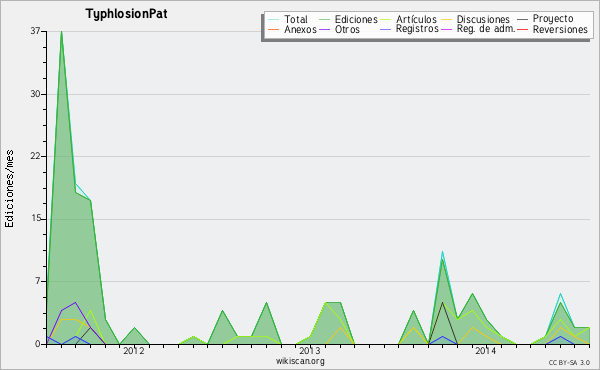The height and width of the screenshot is (370, 600).
Task: Select the Anexos legend entry
Action: (x=292, y=29)
